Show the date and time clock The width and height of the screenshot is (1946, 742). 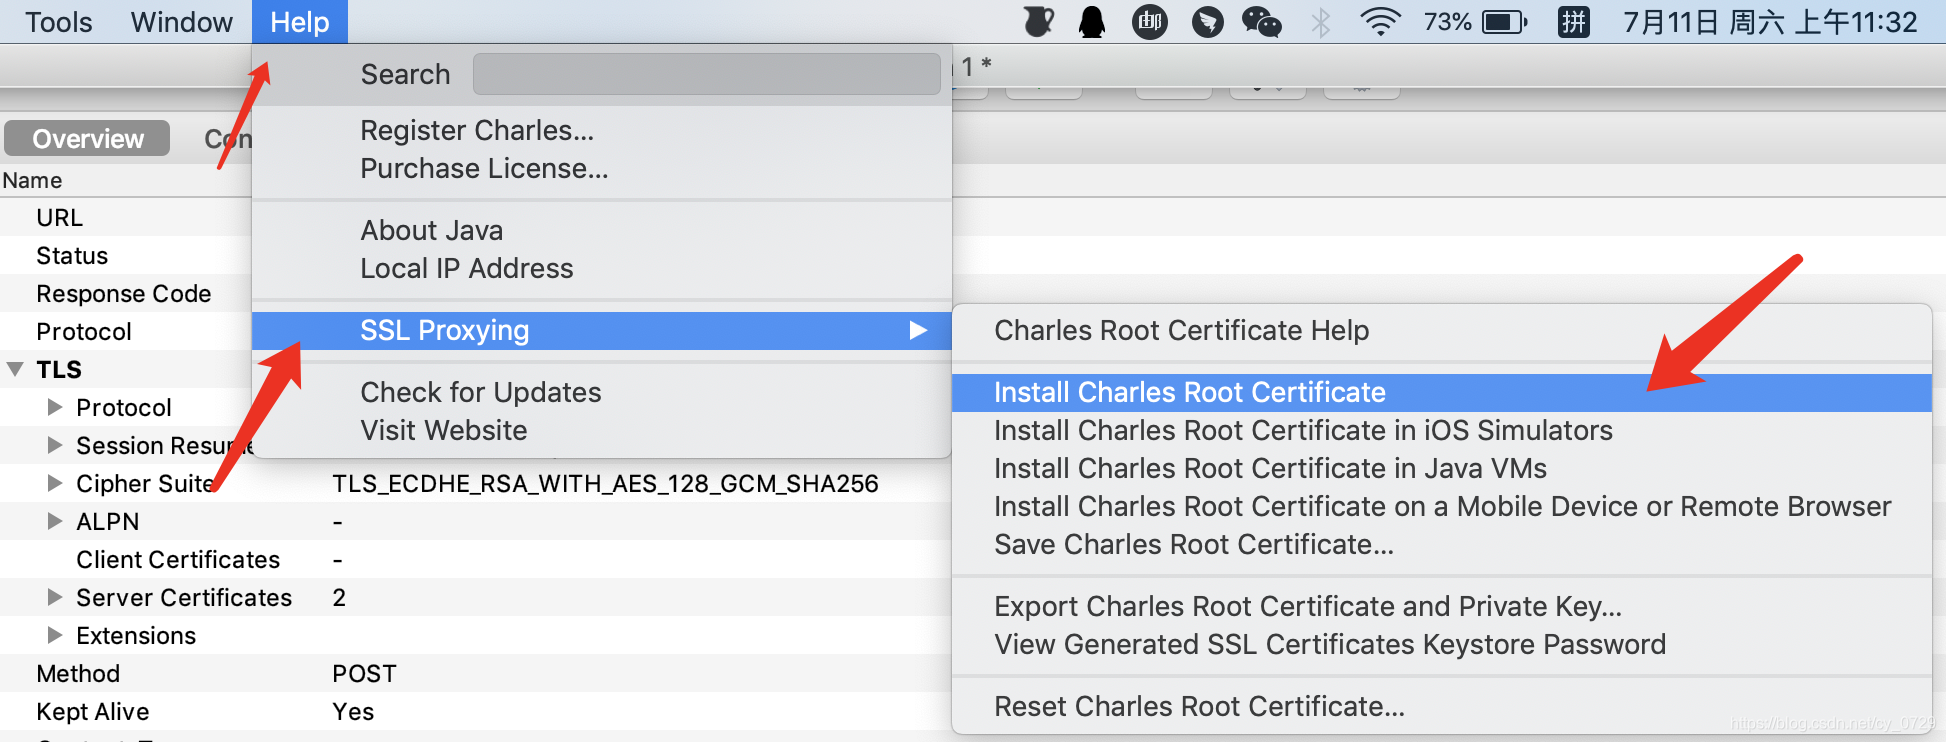[x=1770, y=22]
